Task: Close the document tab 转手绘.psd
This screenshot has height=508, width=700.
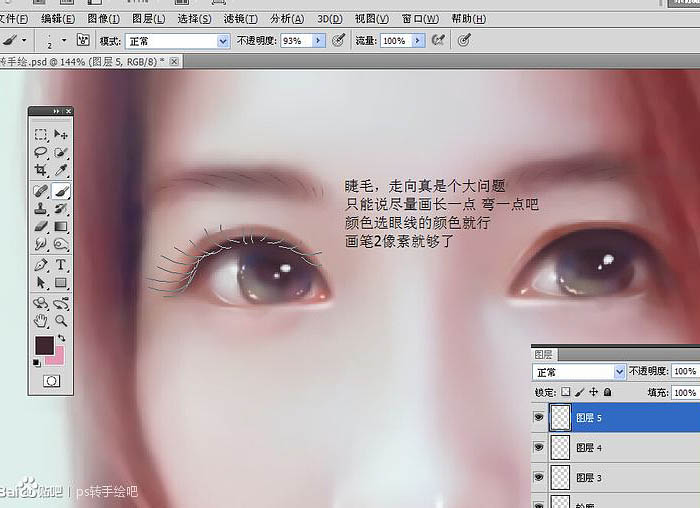Action: coord(176,61)
